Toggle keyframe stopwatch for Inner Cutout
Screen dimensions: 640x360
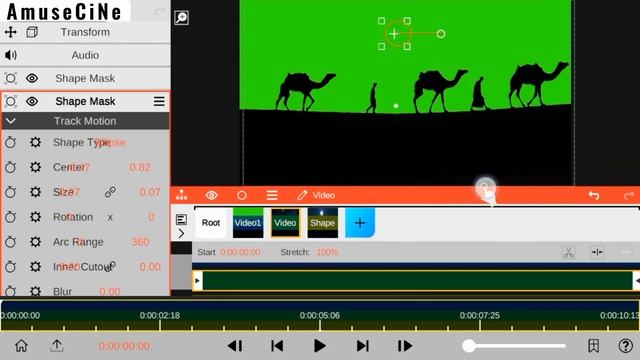(11, 267)
